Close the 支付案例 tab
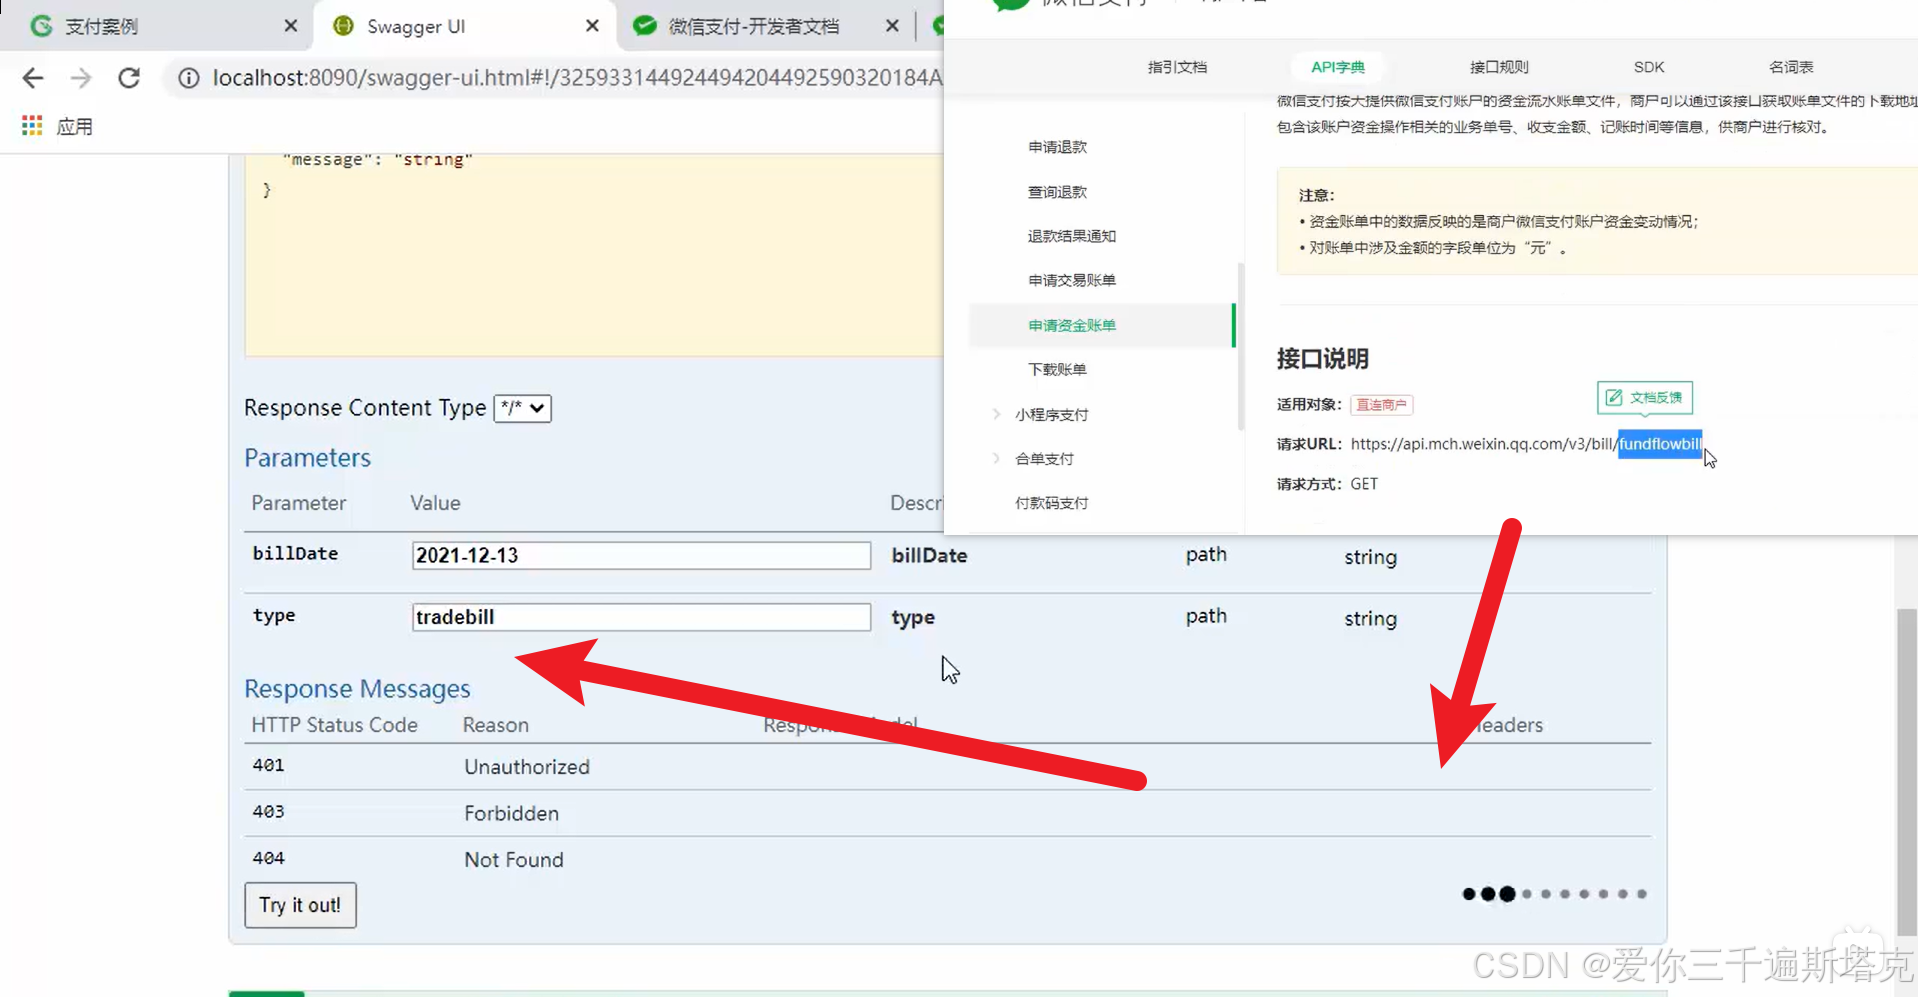This screenshot has width=1918, height=997. [290, 26]
